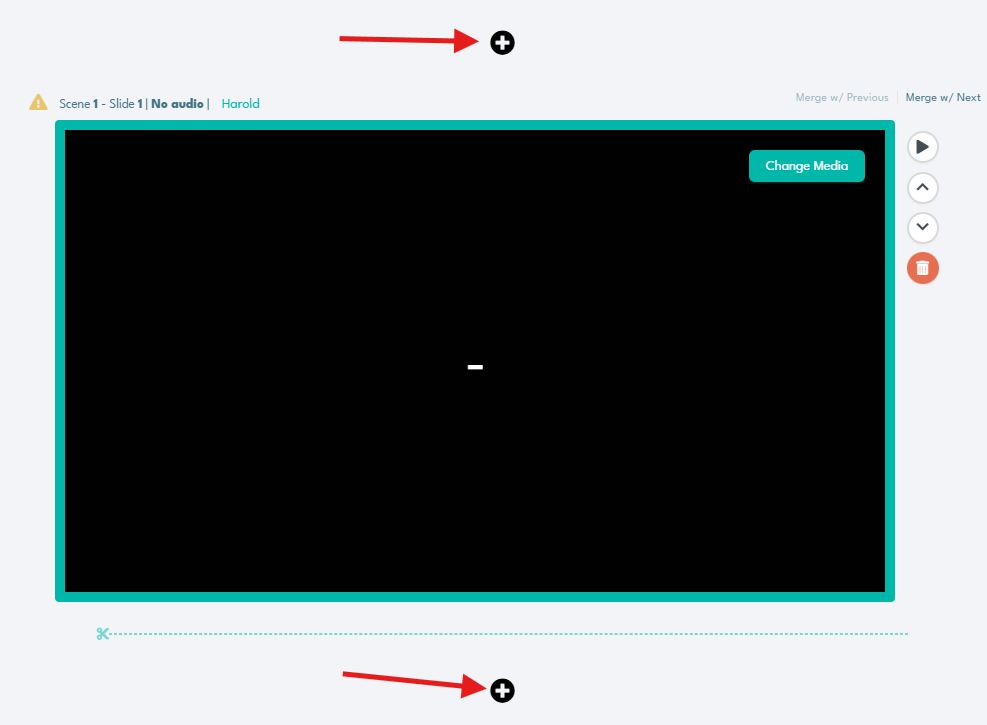This screenshot has height=725, width=987.
Task: Click the plus icon below the slide
Action: pyautogui.click(x=502, y=690)
